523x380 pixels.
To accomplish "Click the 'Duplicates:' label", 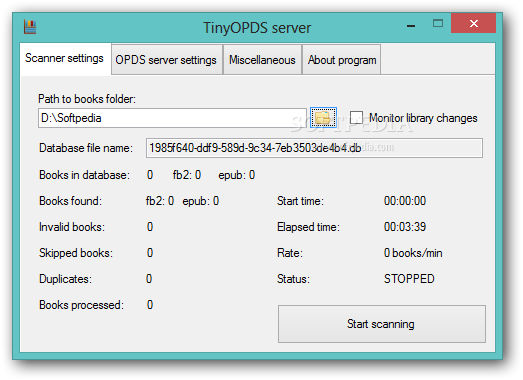I will 65,279.
